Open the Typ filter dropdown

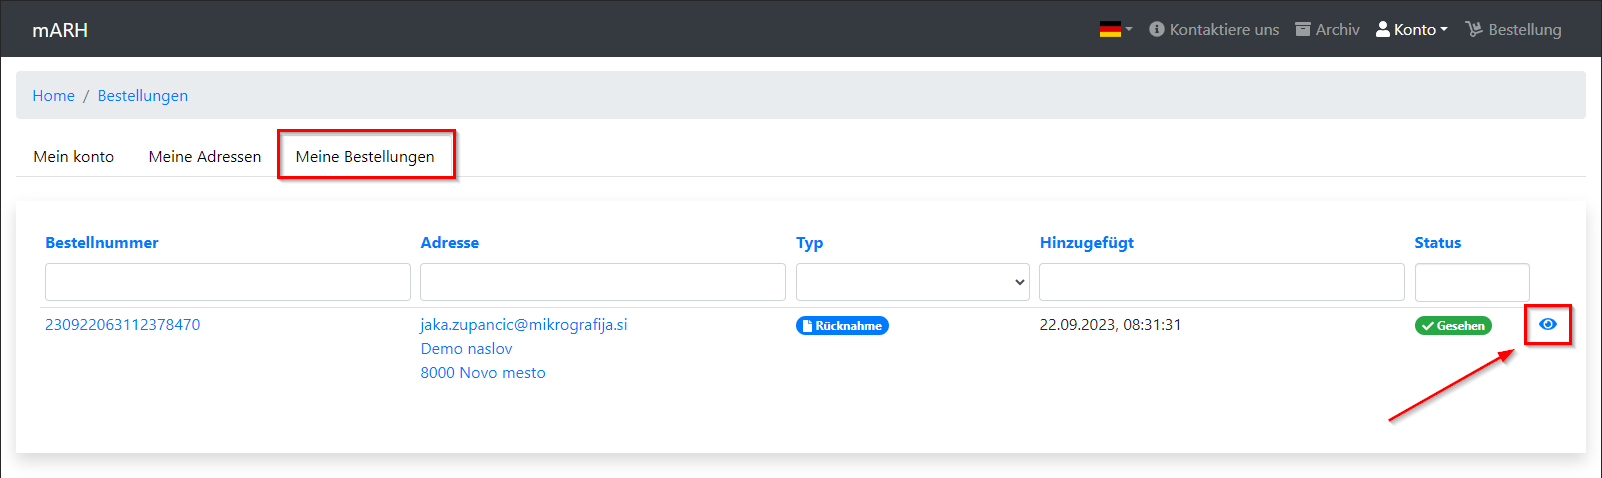pyautogui.click(x=912, y=282)
